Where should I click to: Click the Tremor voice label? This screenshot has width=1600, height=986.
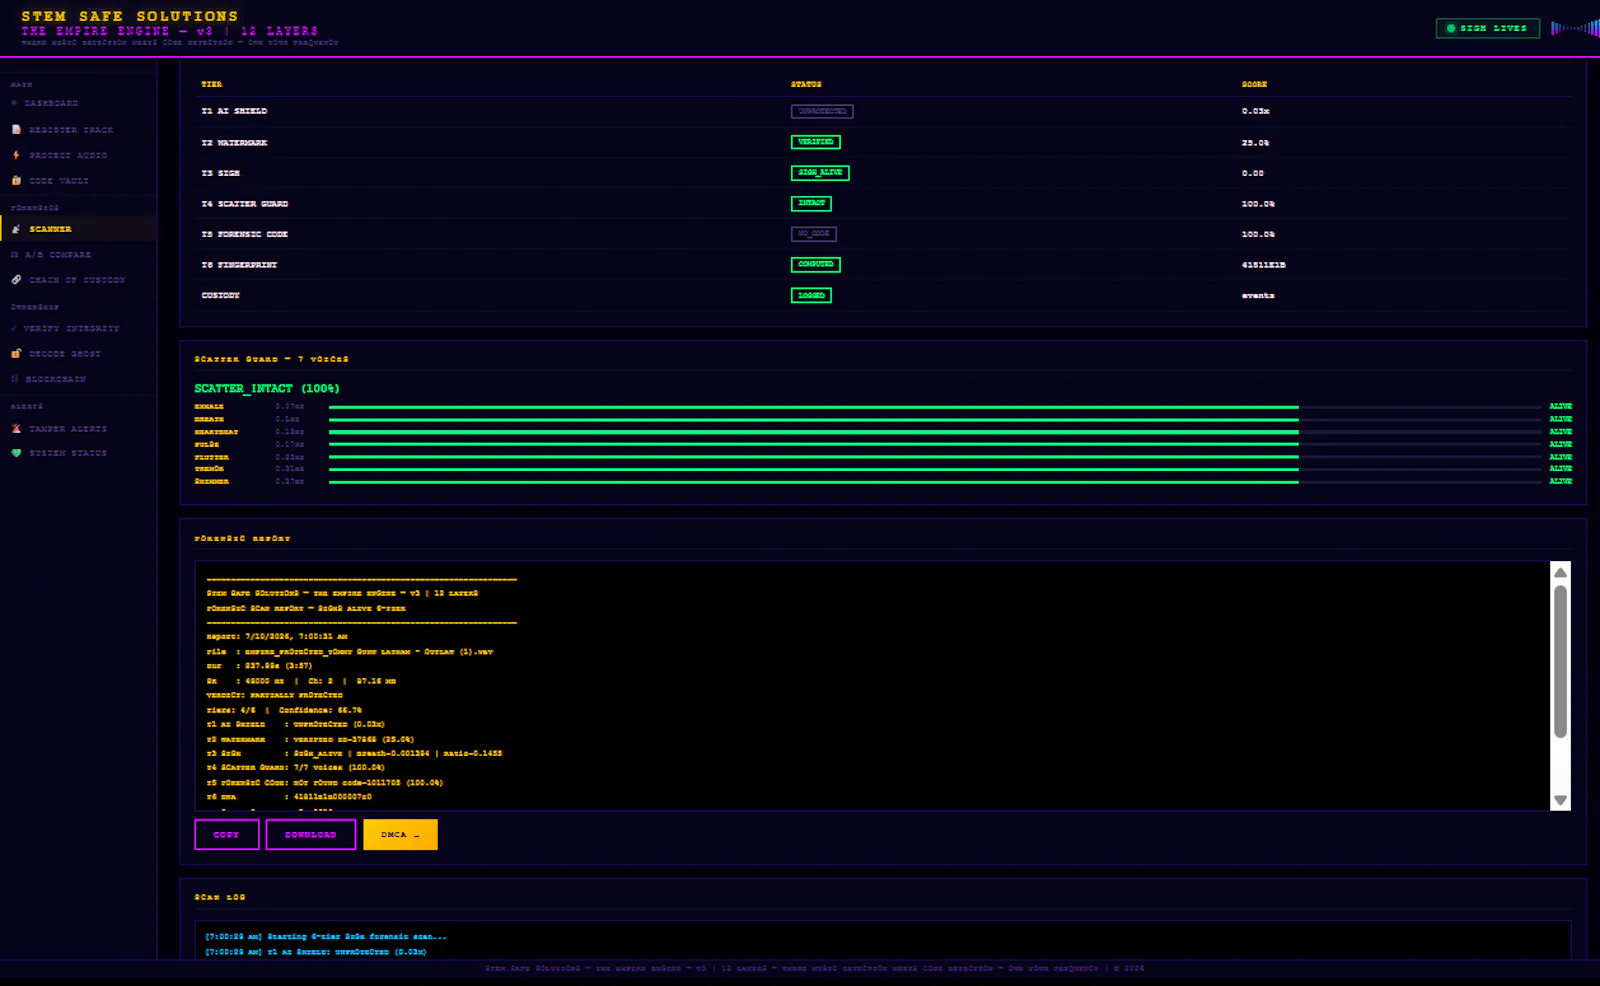(x=209, y=469)
